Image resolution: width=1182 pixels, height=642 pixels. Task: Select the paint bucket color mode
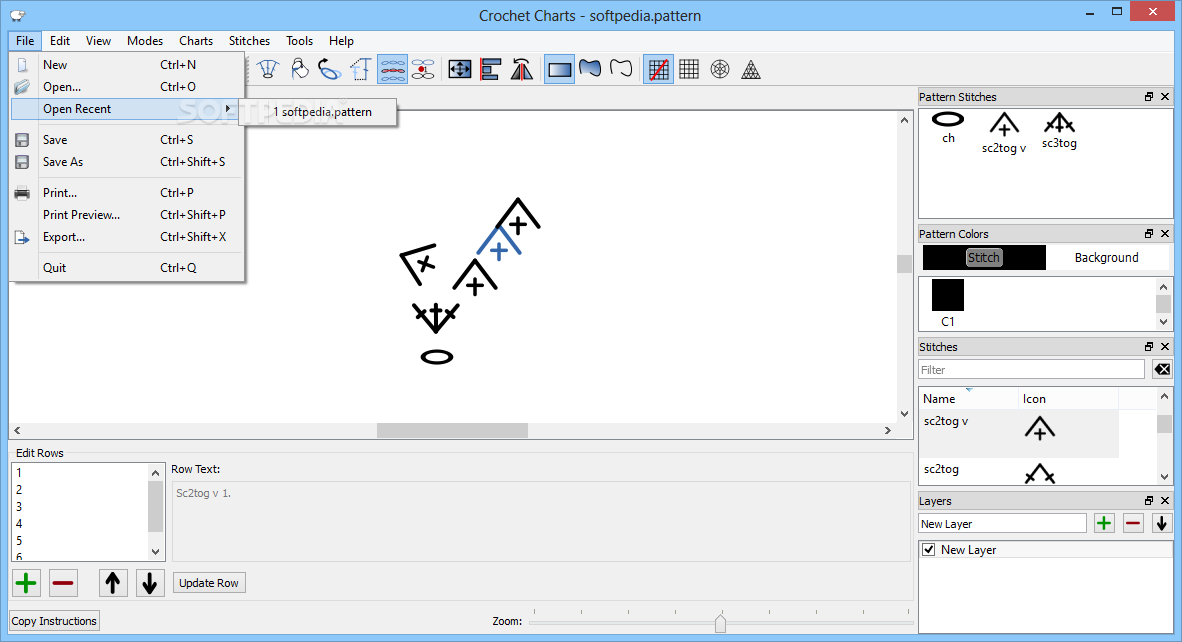click(x=300, y=69)
